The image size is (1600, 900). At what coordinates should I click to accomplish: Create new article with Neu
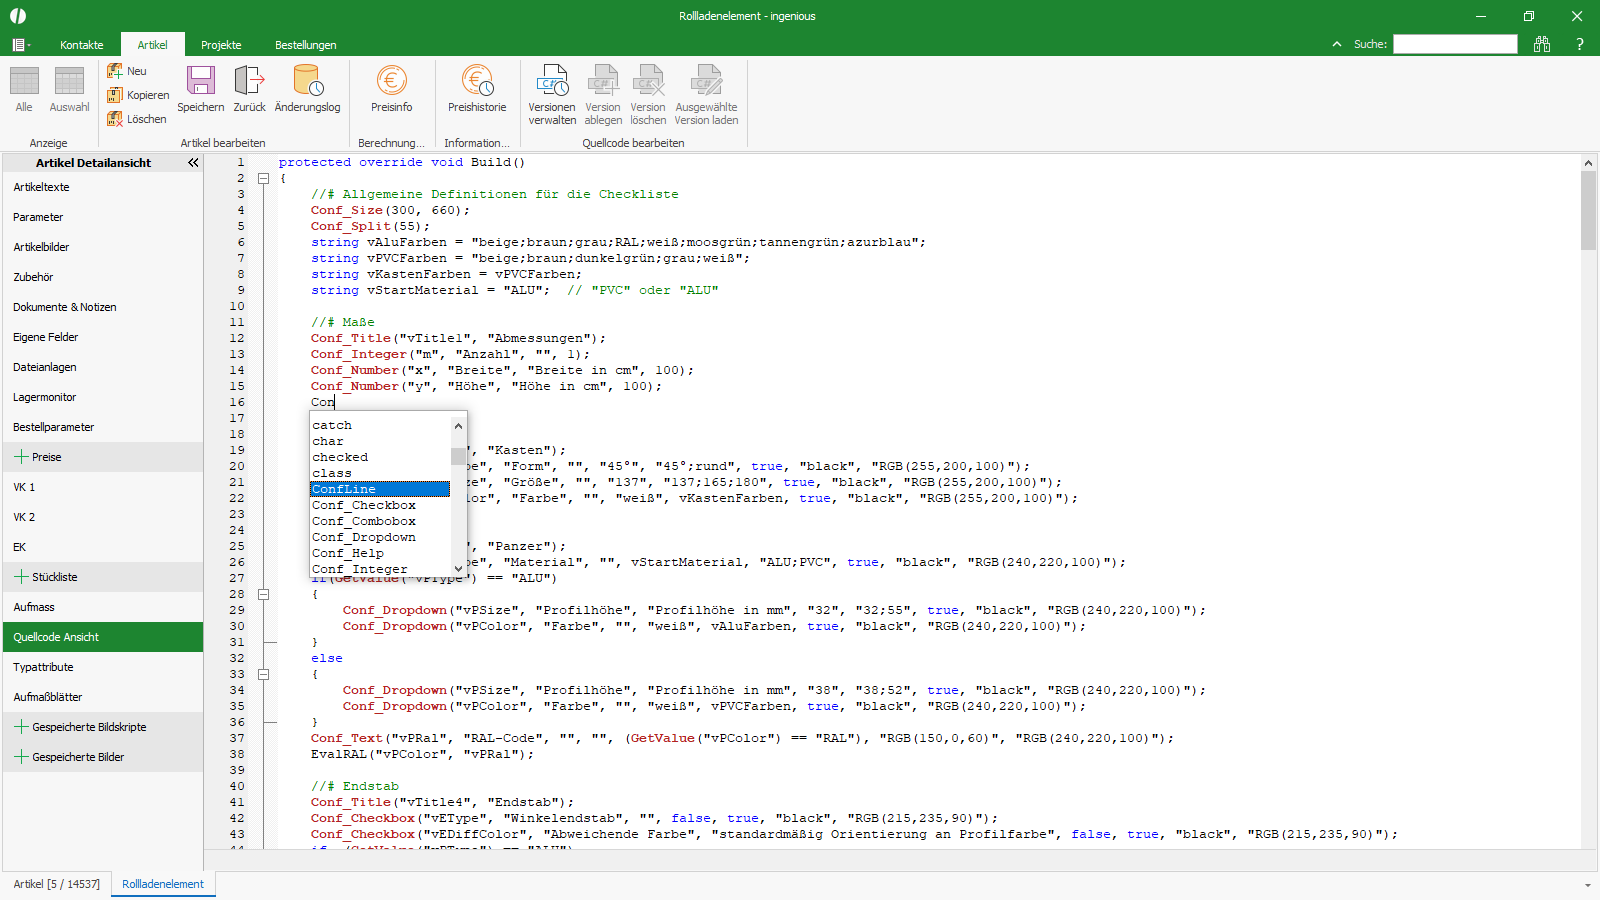pos(127,71)
